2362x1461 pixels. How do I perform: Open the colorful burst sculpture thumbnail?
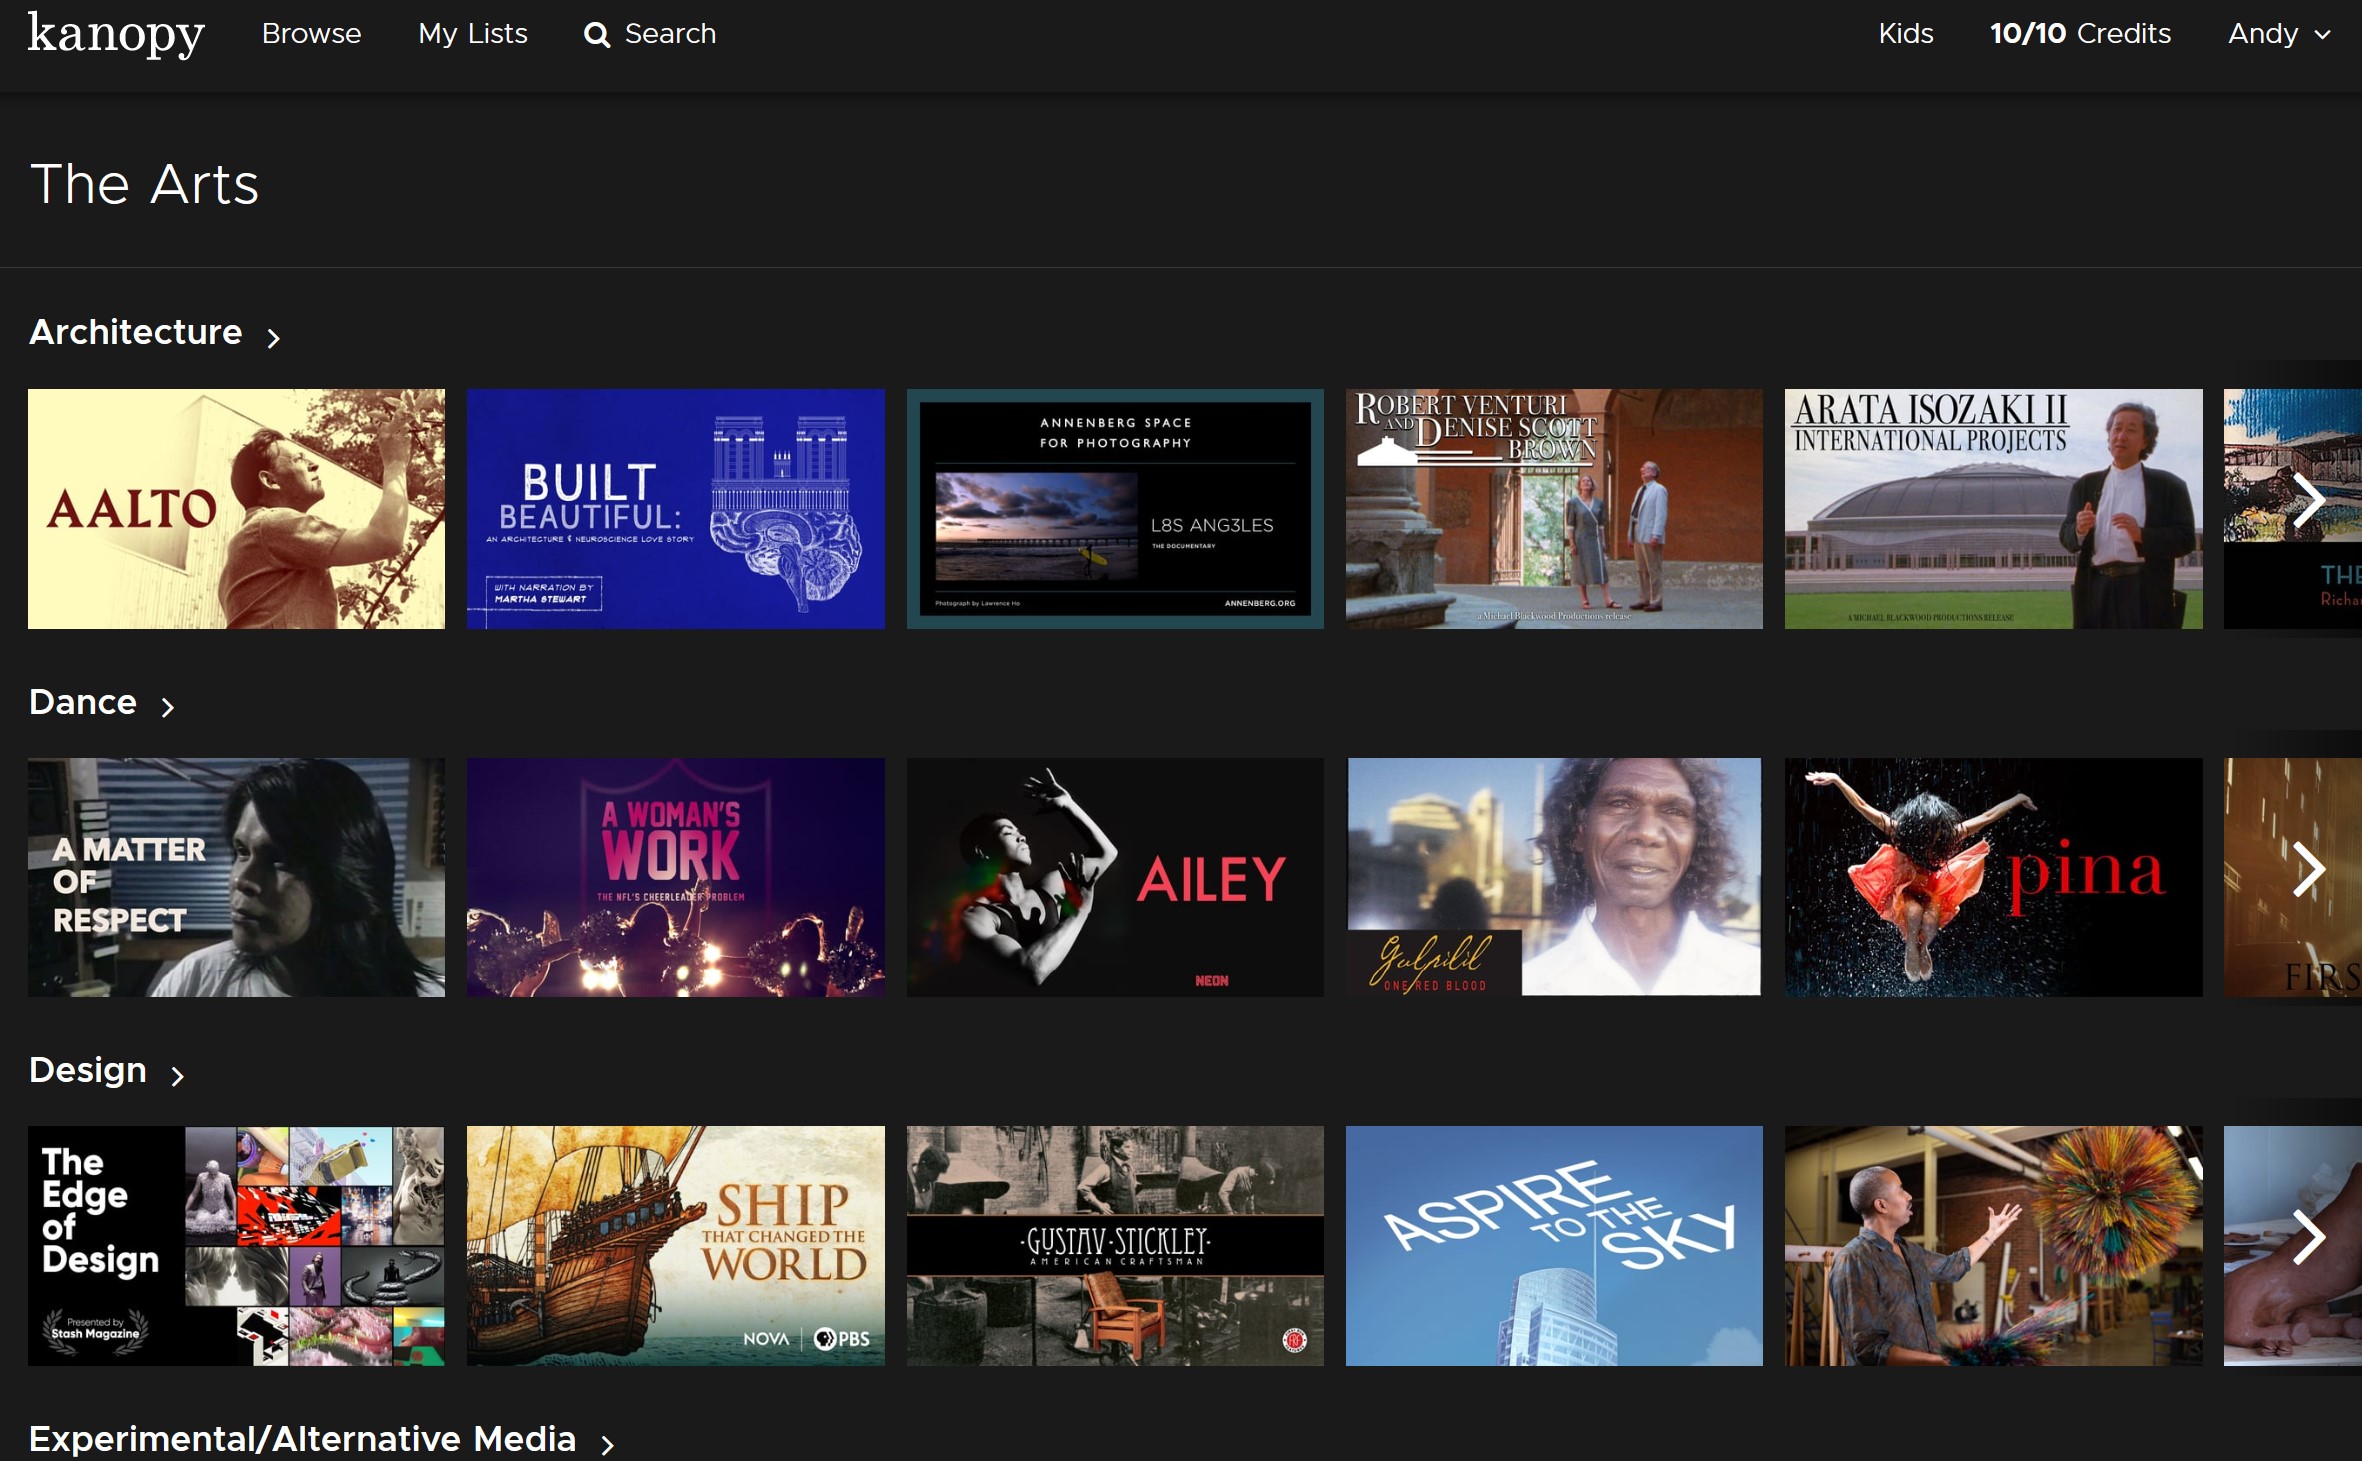(x=1994, y=1246)
